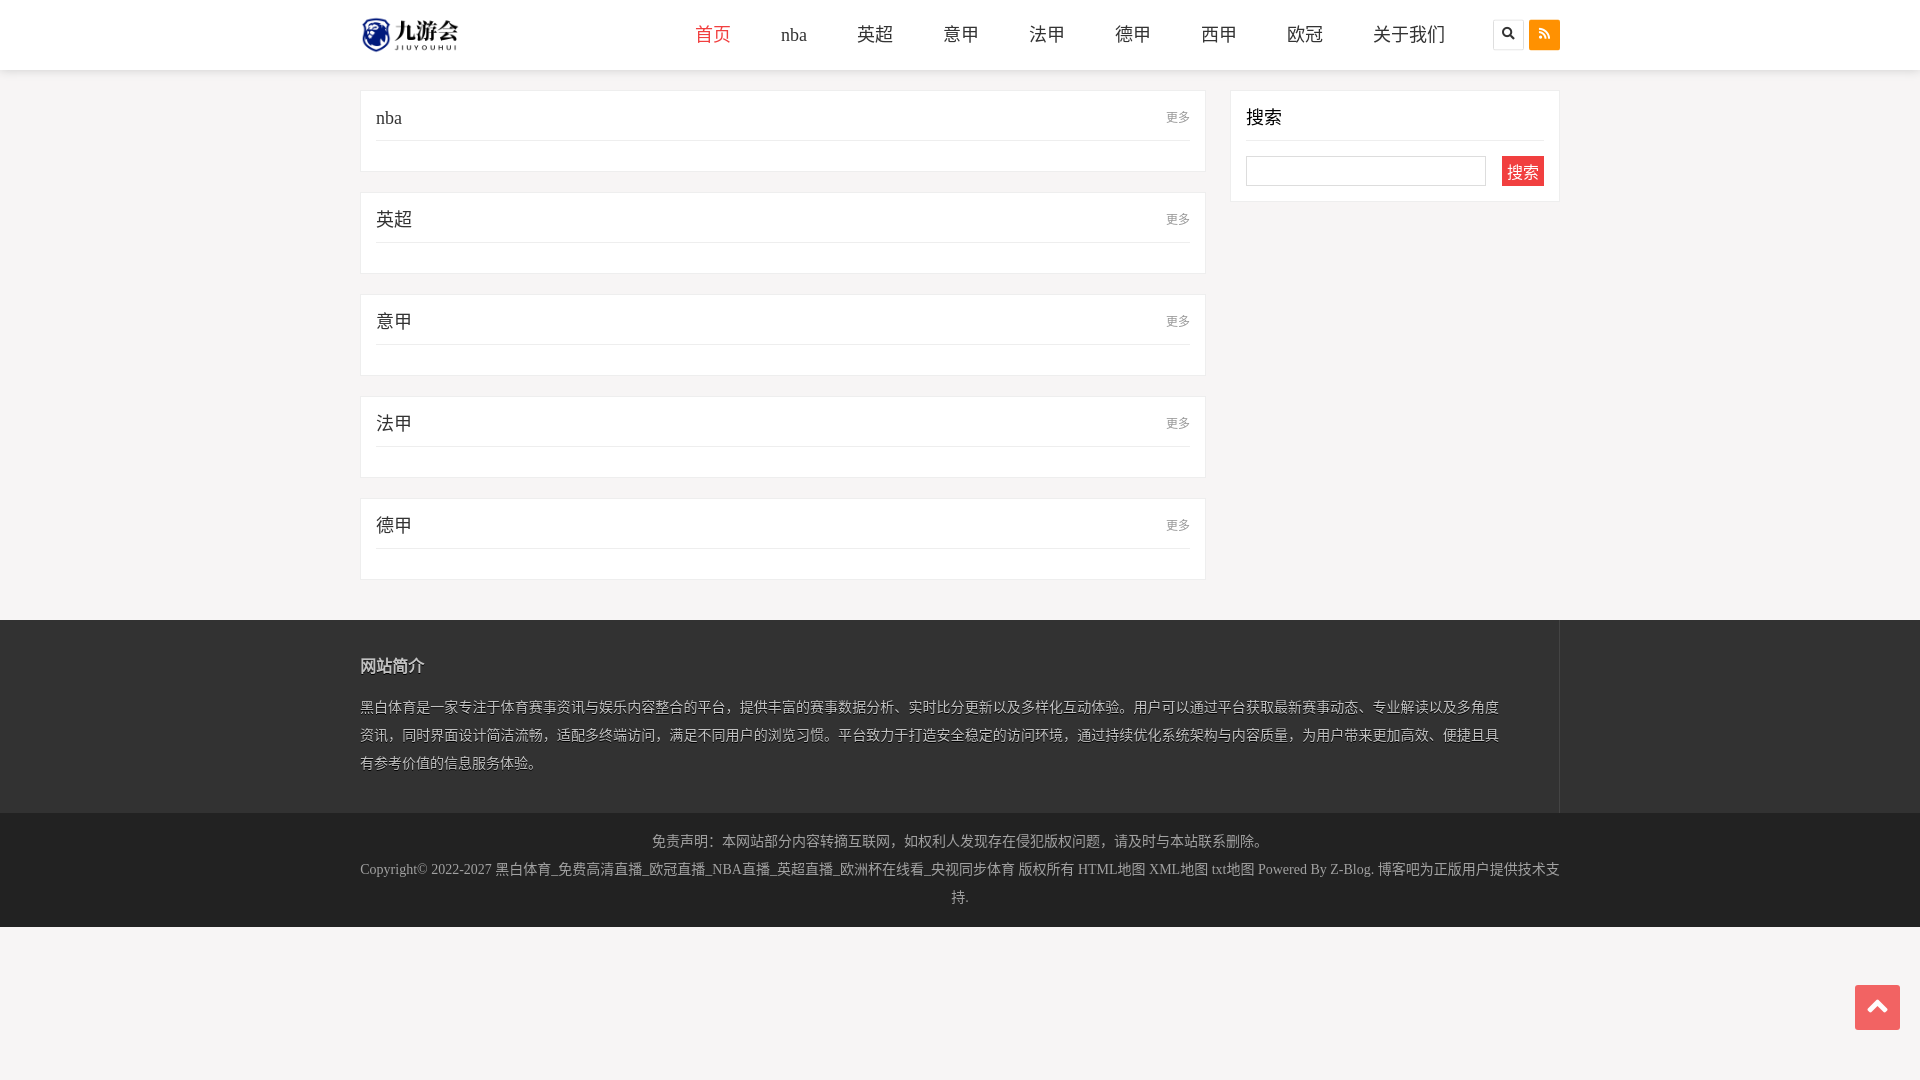Screen dimensions: 1920x1080
Task: Open the HTML地图 footer link
Action: (1112, 870)
